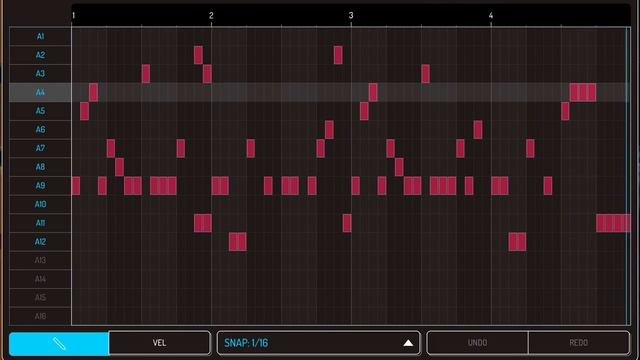Viewport: 640px width, 360px height.
Task: Select the A12 note in bar 4
Action: point(517,242)
